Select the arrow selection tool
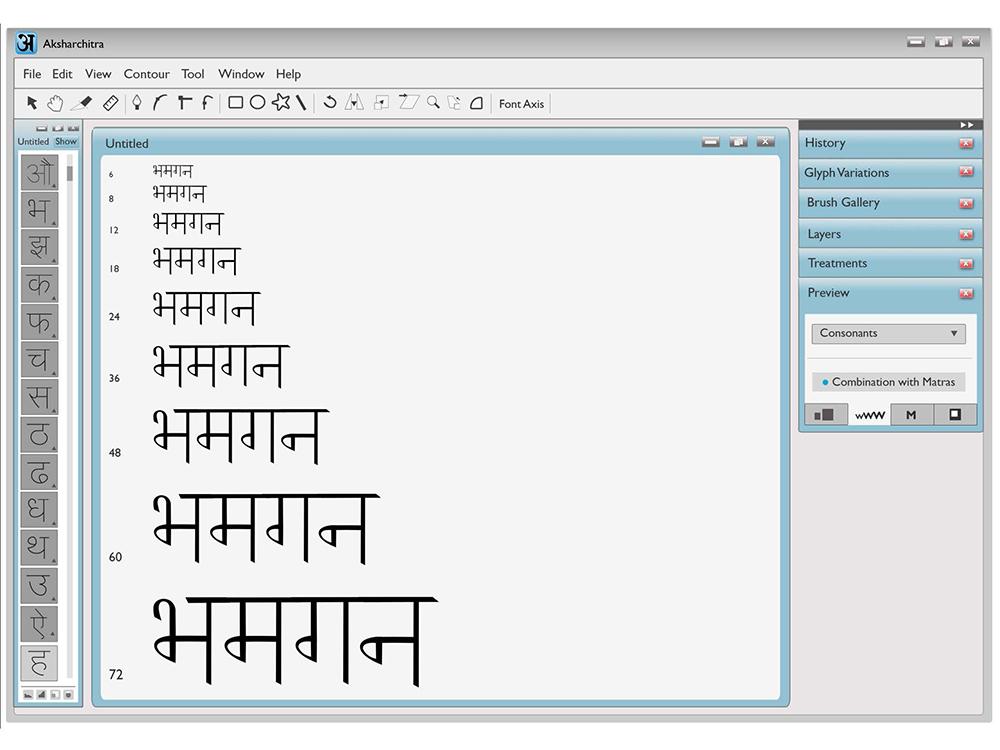This screenshot has height=750, width=1000. coord(32,103)
